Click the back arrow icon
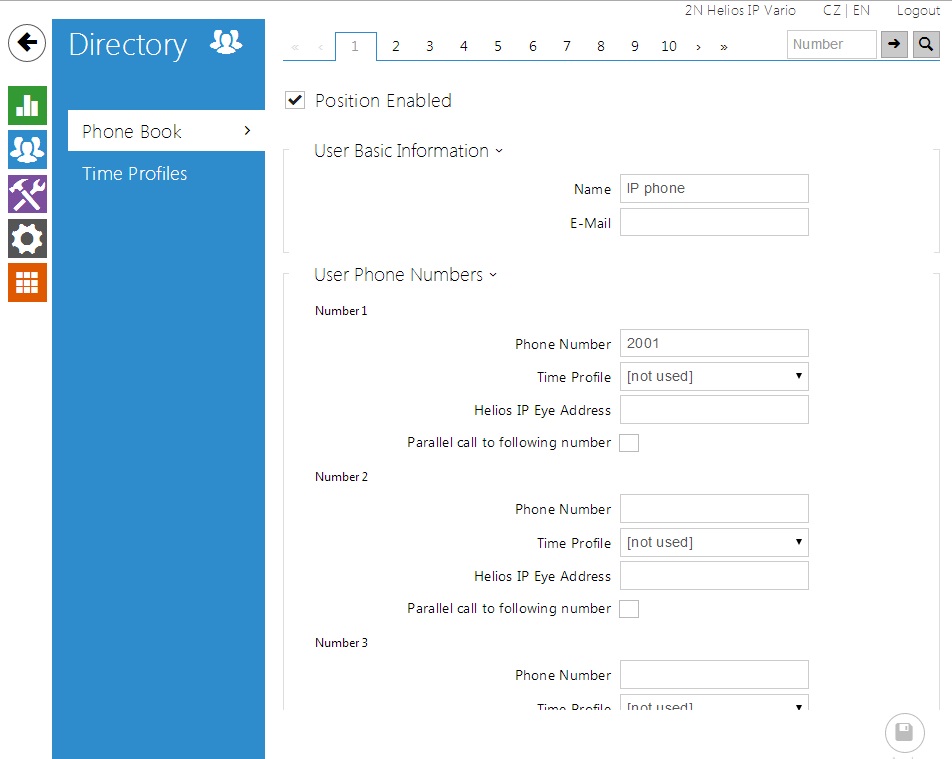This screenshot has height=759, width=952. click(x=27, y=43)
